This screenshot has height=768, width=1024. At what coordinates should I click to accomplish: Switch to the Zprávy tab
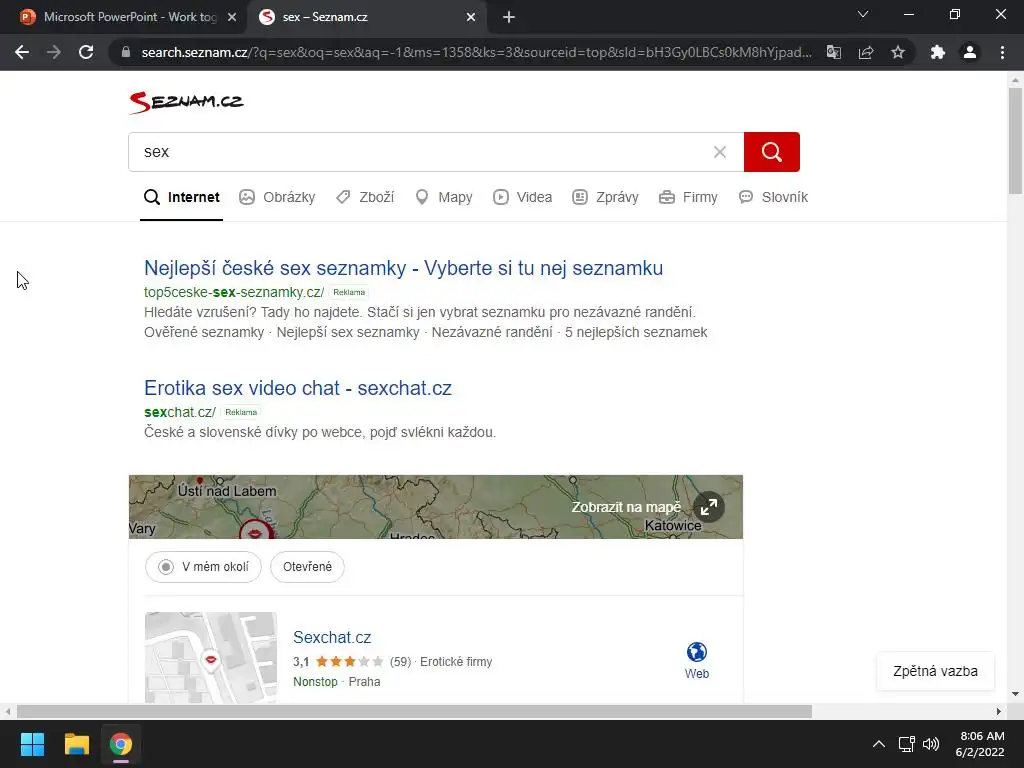tap(605, 197)
